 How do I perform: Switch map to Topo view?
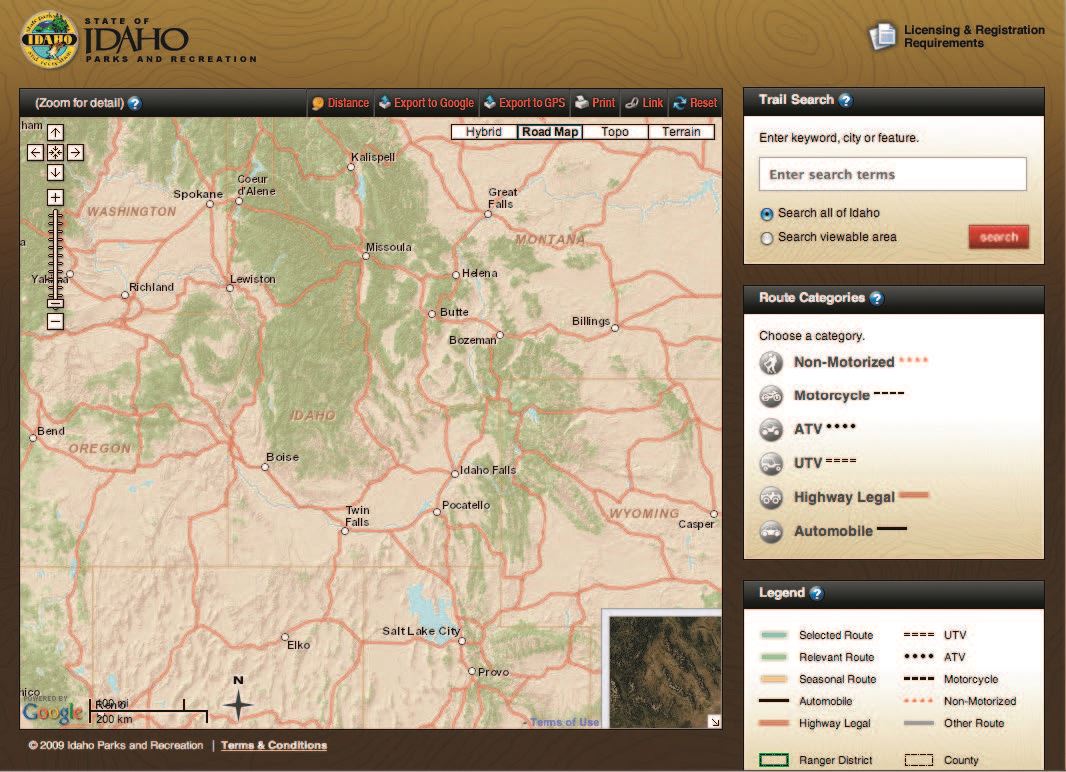click(615, 132)
